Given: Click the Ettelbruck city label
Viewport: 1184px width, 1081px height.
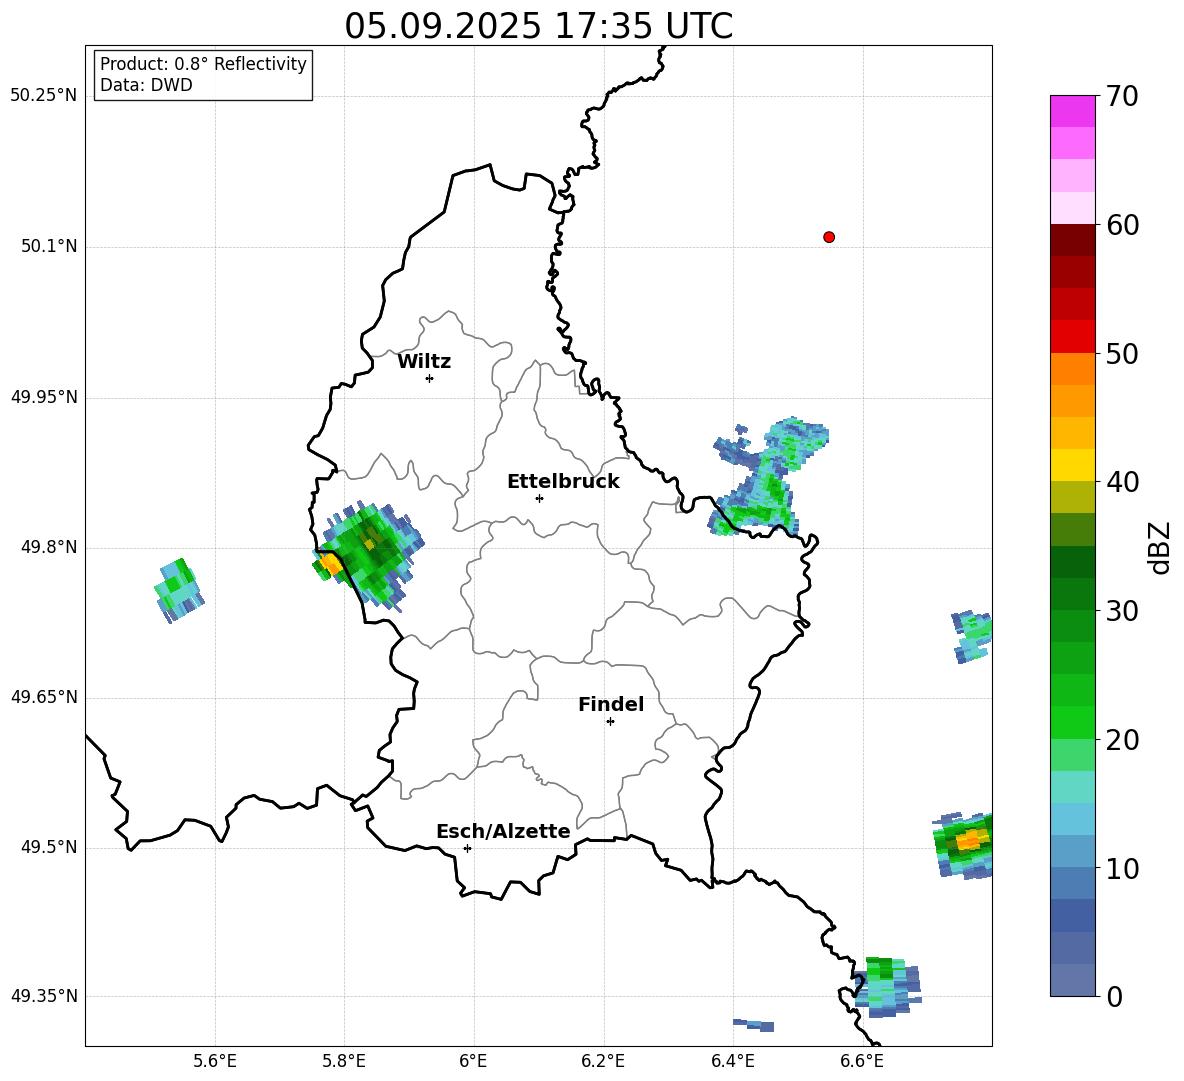Looking at the screenshot, I should point(563,482).
